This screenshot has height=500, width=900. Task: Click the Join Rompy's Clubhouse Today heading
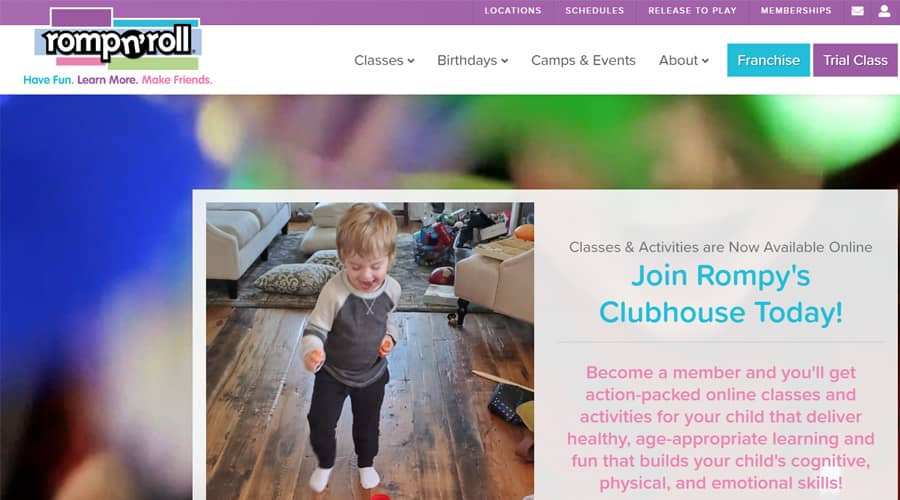[x=721, y=294]
